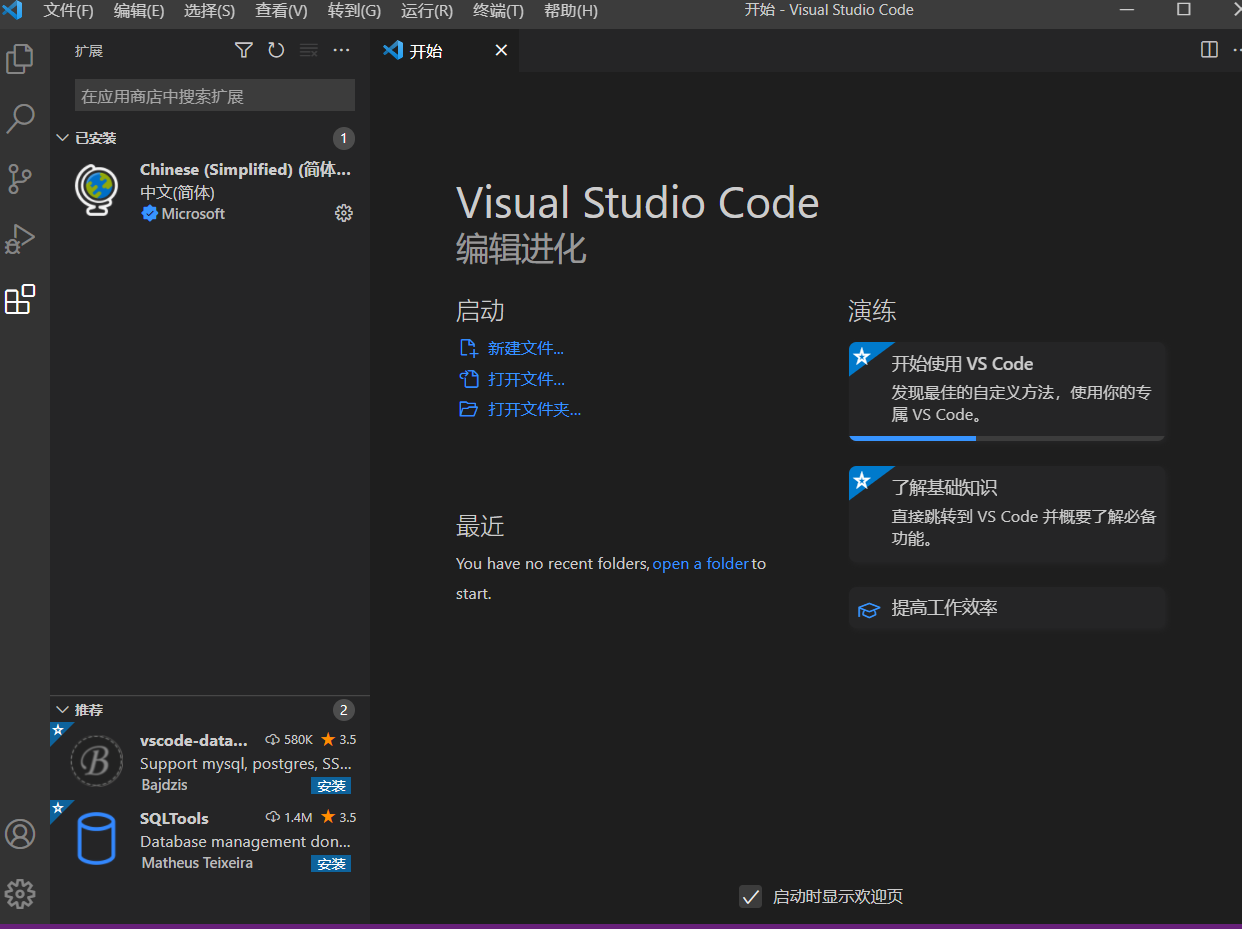The height and width of the screenshot is (929, 1242).
Task: Click the Extensions icon in activity bar
Action: 20,299
